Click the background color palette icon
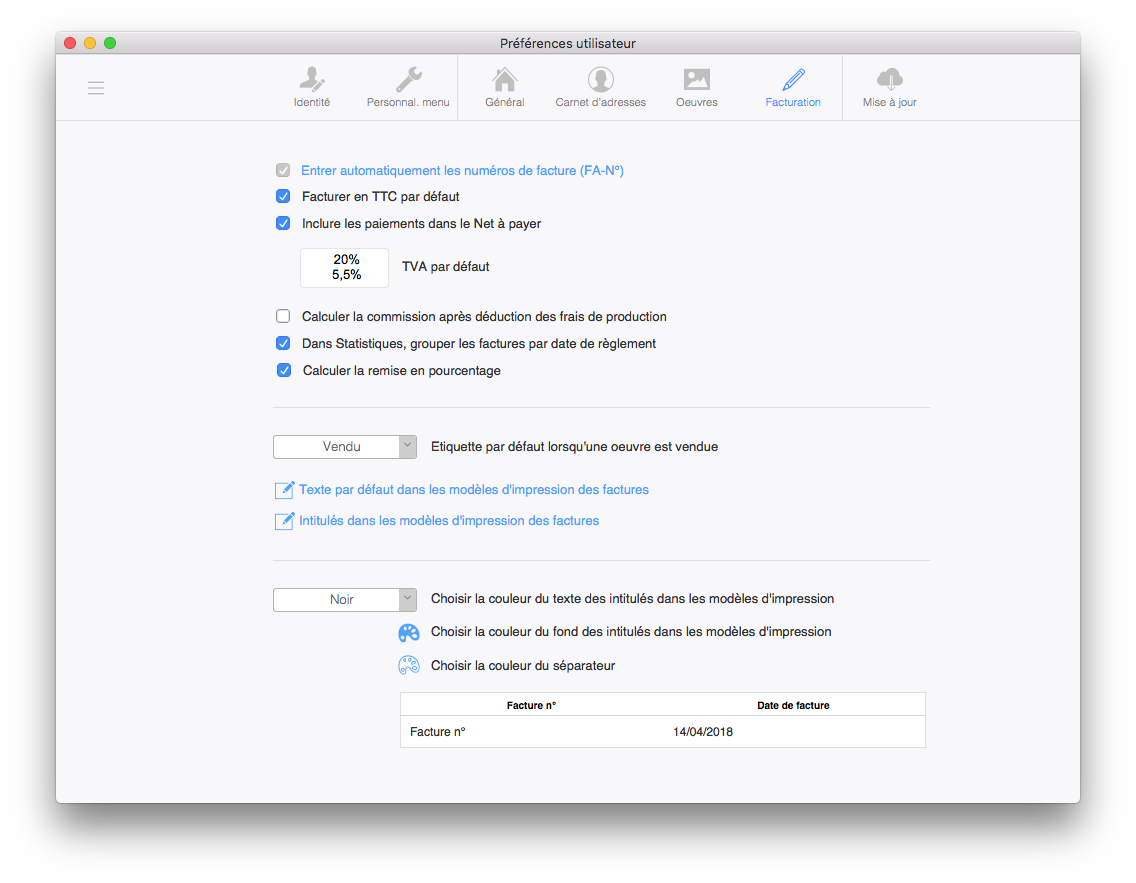Screen dimensions: 1136x883 pos(409,632)
